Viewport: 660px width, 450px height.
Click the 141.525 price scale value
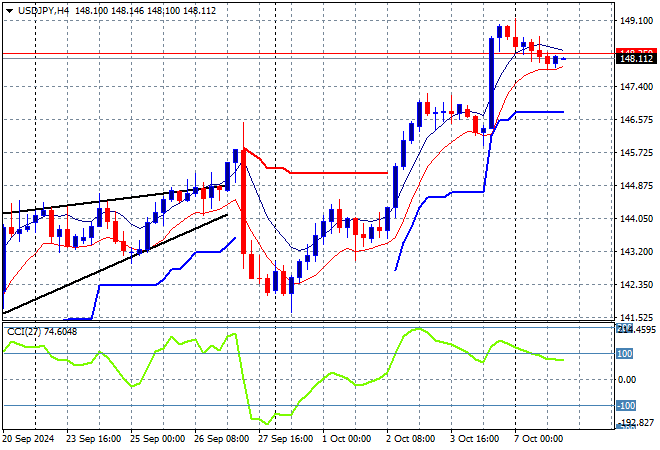636,317
